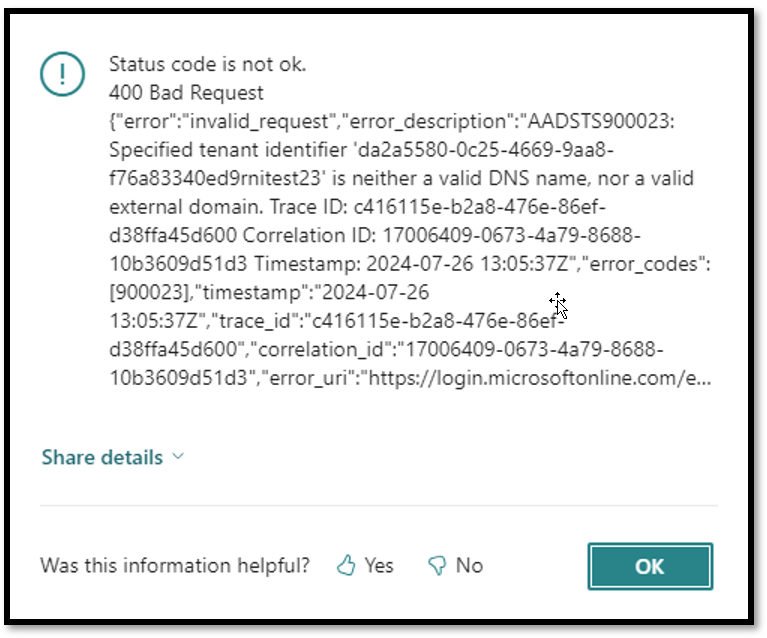The image size is (767, 638).
Task: Click the '[900023]' error codes value
Action: (x=149, y=292)
